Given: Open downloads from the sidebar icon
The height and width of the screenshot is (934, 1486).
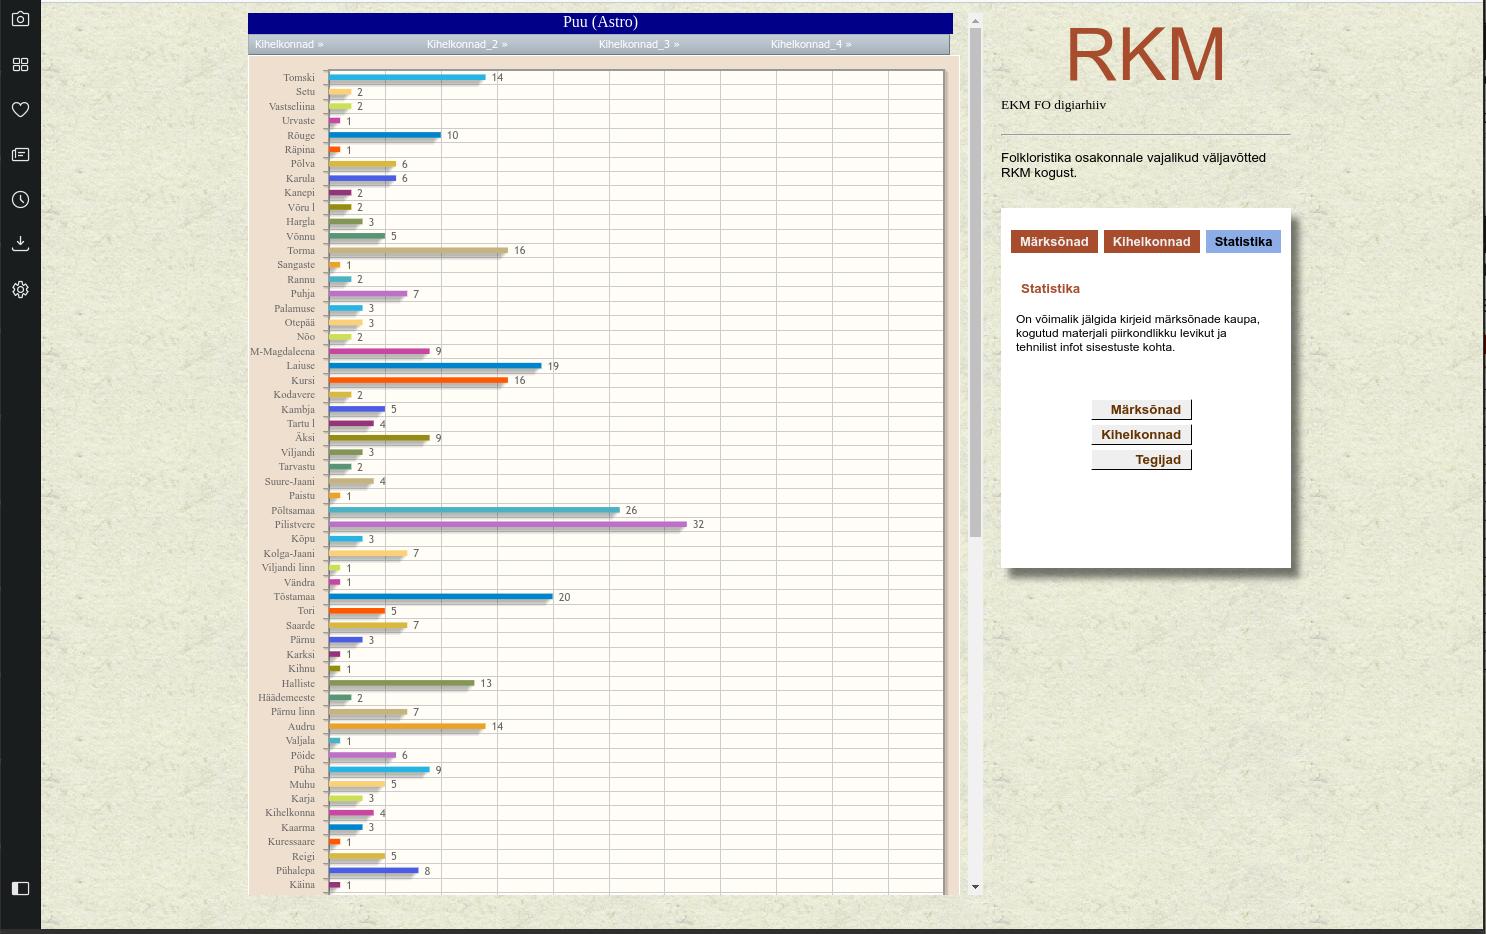Looking at the screenshot, I should coord(20,244).
